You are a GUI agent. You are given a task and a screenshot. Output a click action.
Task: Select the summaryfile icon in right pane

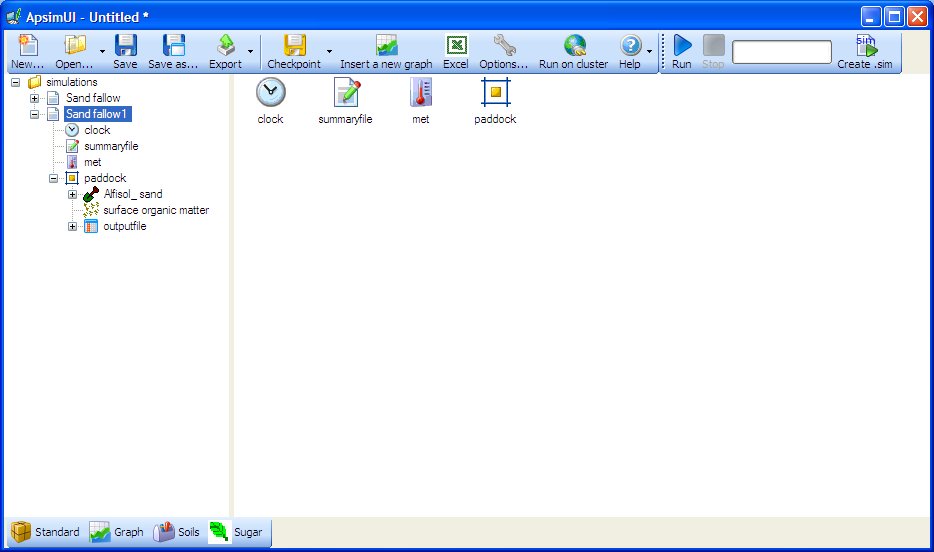point(346,92)
